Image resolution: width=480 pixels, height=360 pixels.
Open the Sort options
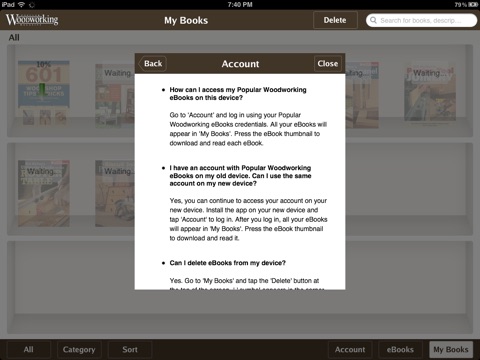(x=130, y=349)
